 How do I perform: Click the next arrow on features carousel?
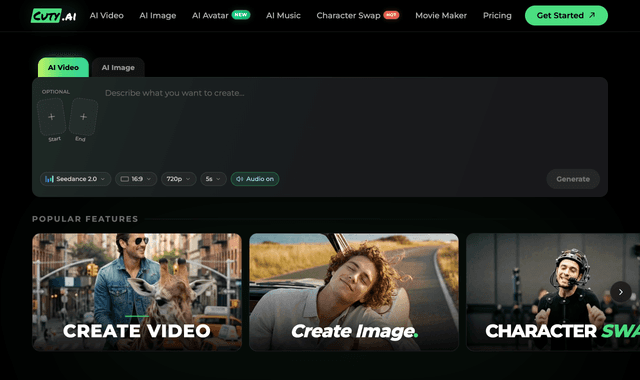pyautogui.click(x=621, y=292)
